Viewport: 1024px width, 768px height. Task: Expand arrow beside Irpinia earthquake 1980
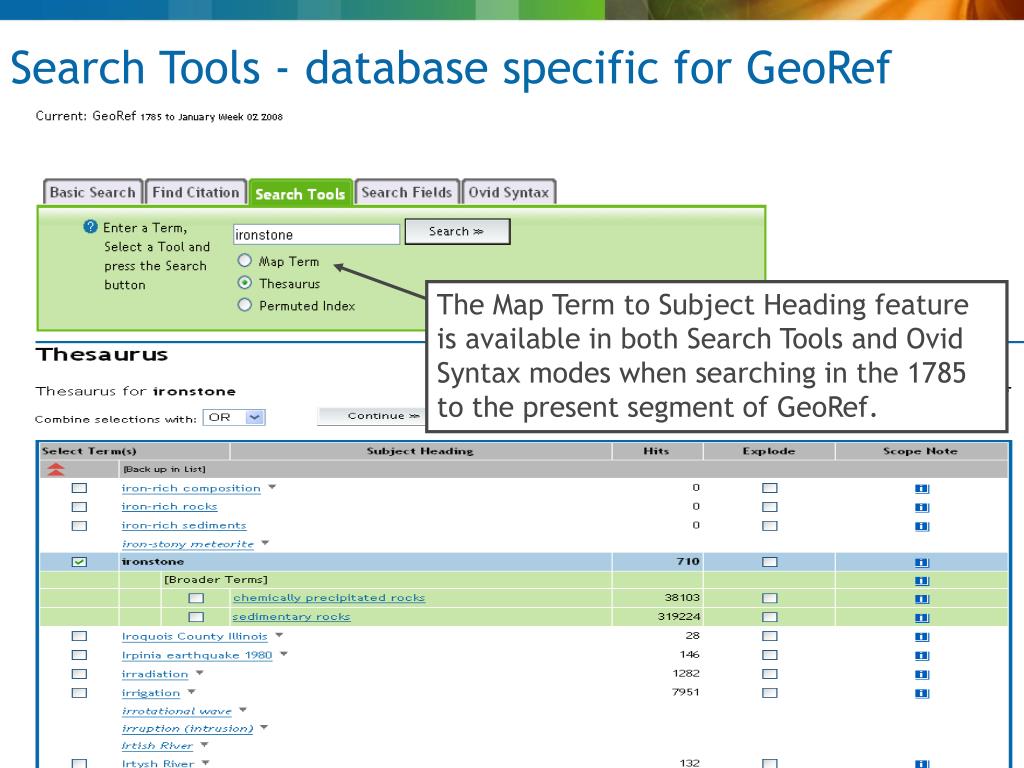[x=284, y=653]
